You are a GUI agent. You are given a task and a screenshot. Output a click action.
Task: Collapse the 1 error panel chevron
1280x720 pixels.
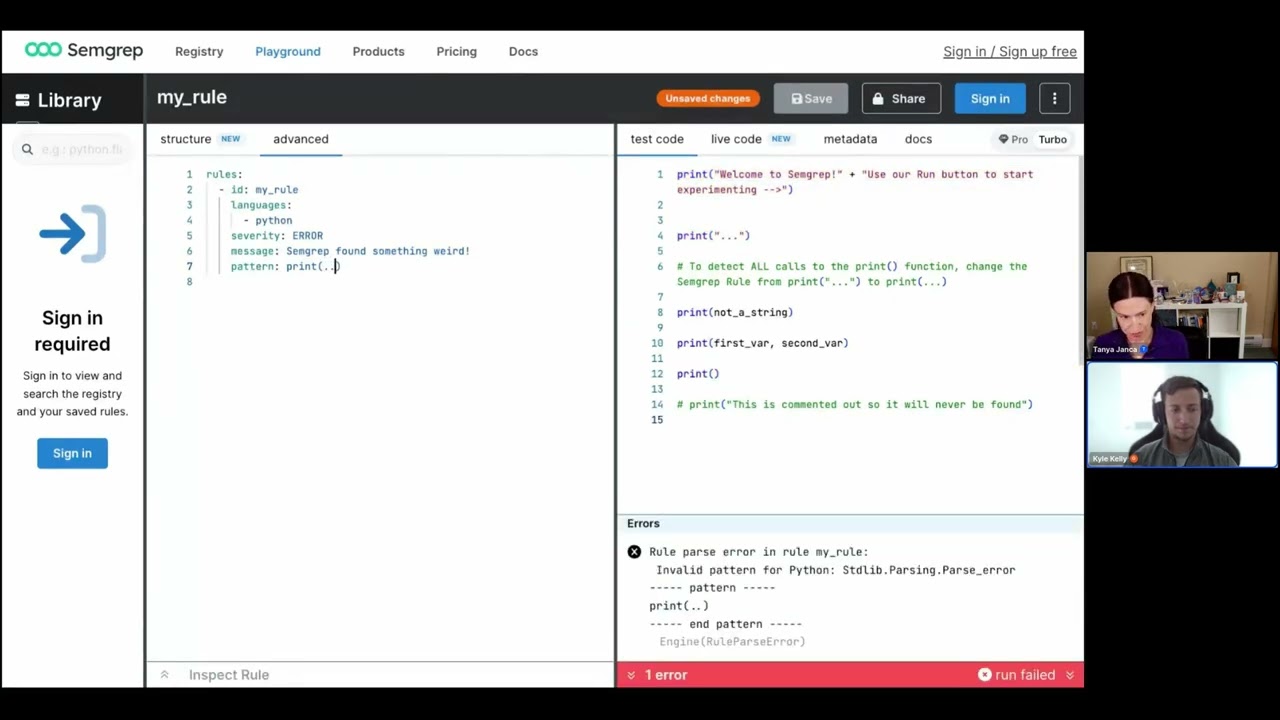631,675
